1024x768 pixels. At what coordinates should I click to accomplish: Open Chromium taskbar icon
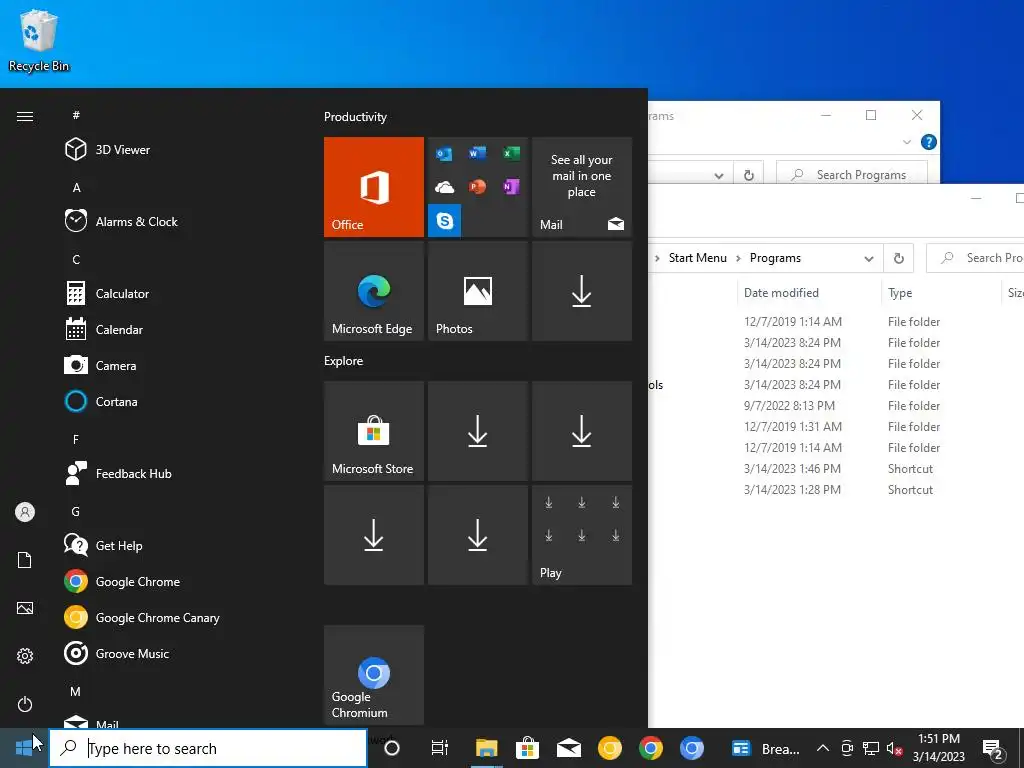[692, 748]
